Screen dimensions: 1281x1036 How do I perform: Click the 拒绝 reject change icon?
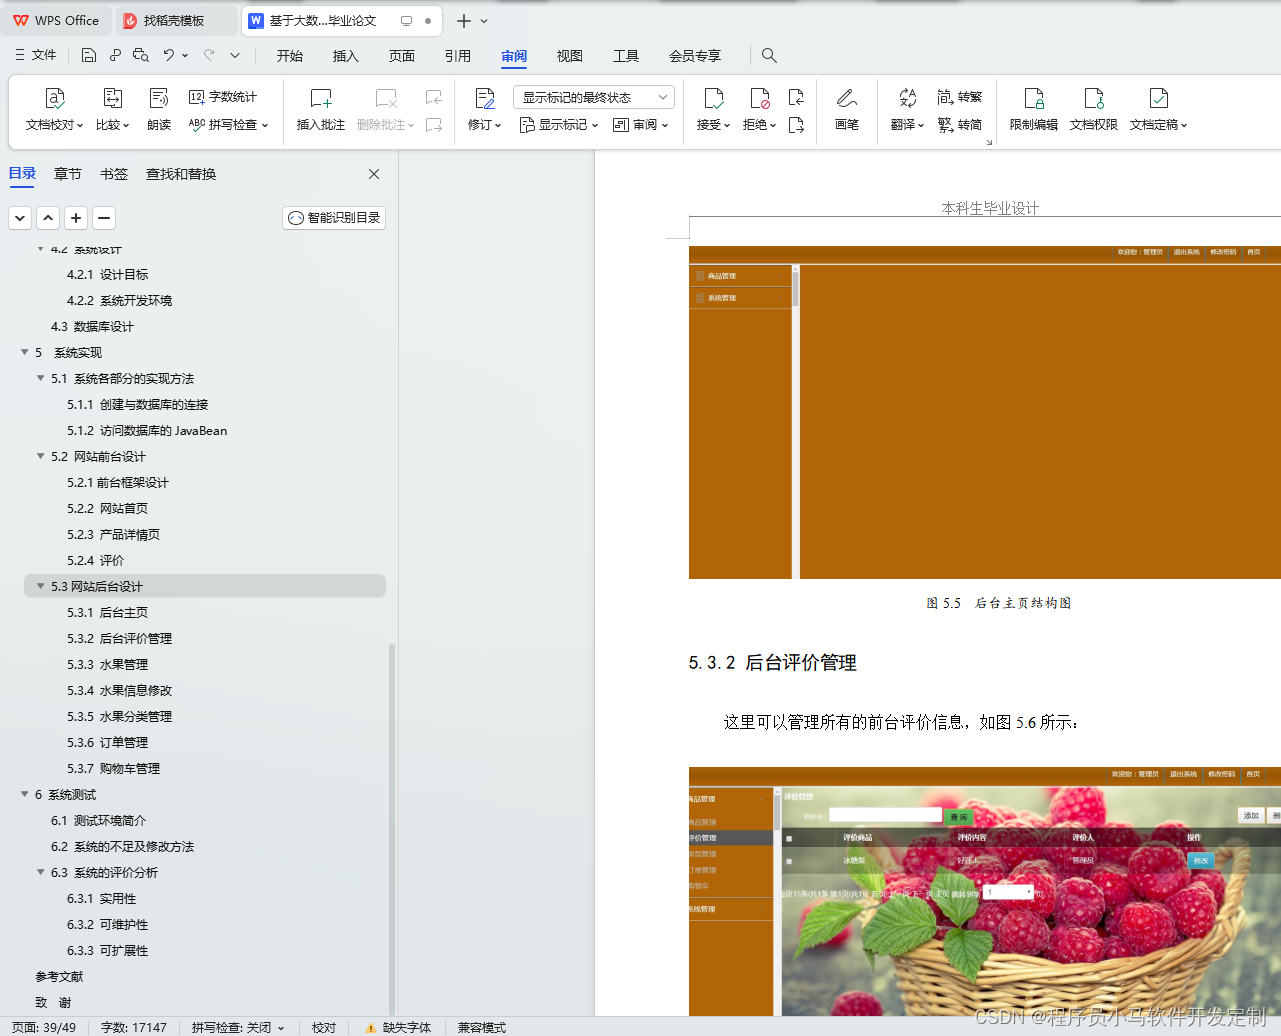click(760, 98)
